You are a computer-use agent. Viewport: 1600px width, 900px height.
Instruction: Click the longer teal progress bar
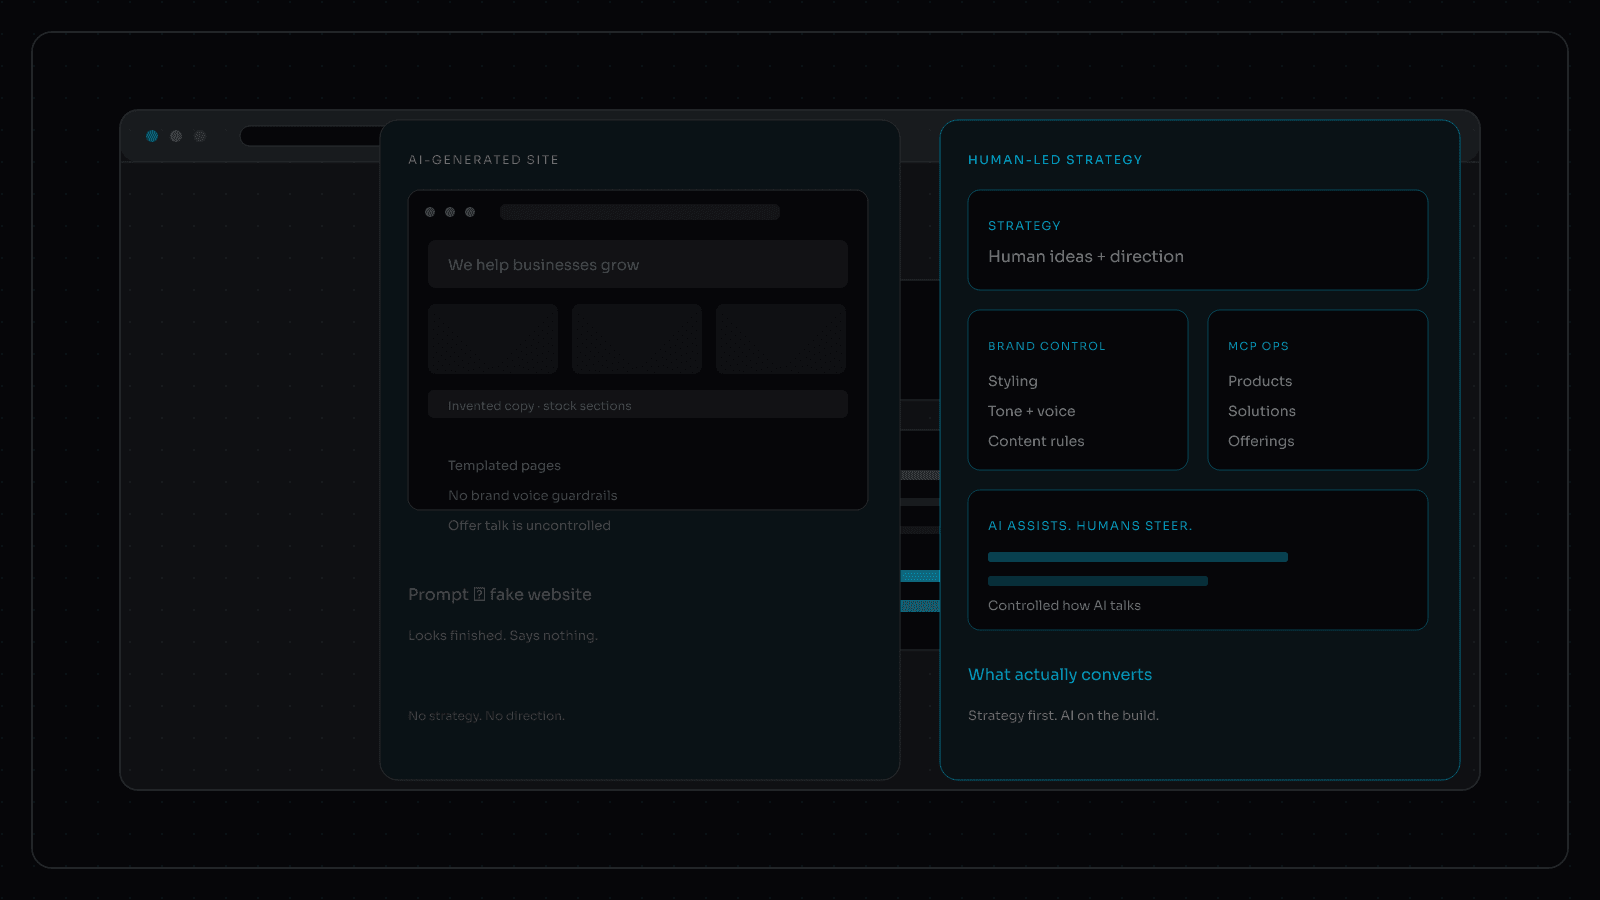[x=1138, y=557]
